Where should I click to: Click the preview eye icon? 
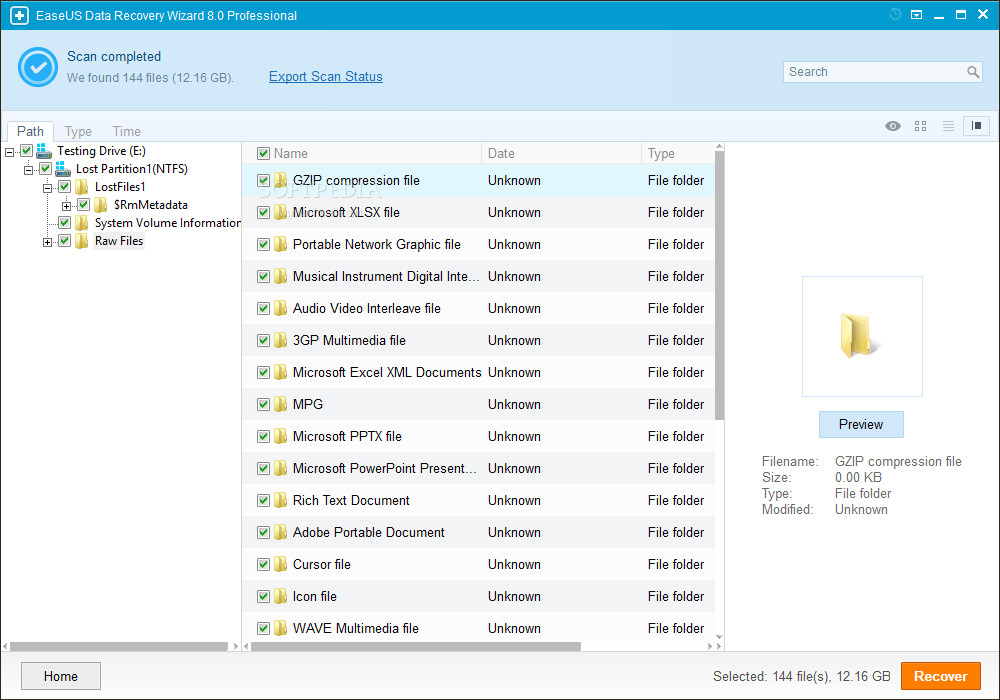click(893, 126)
